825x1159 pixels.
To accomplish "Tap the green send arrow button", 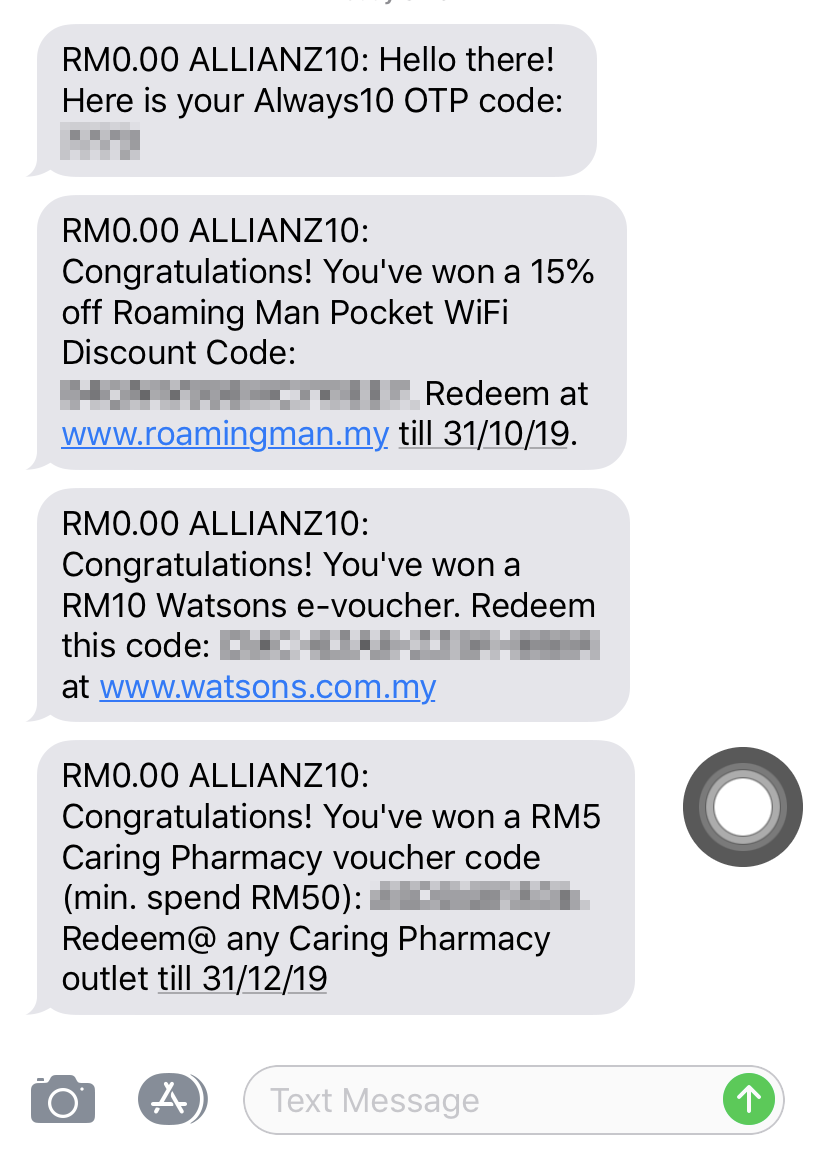I will [x=748, y=1099].
